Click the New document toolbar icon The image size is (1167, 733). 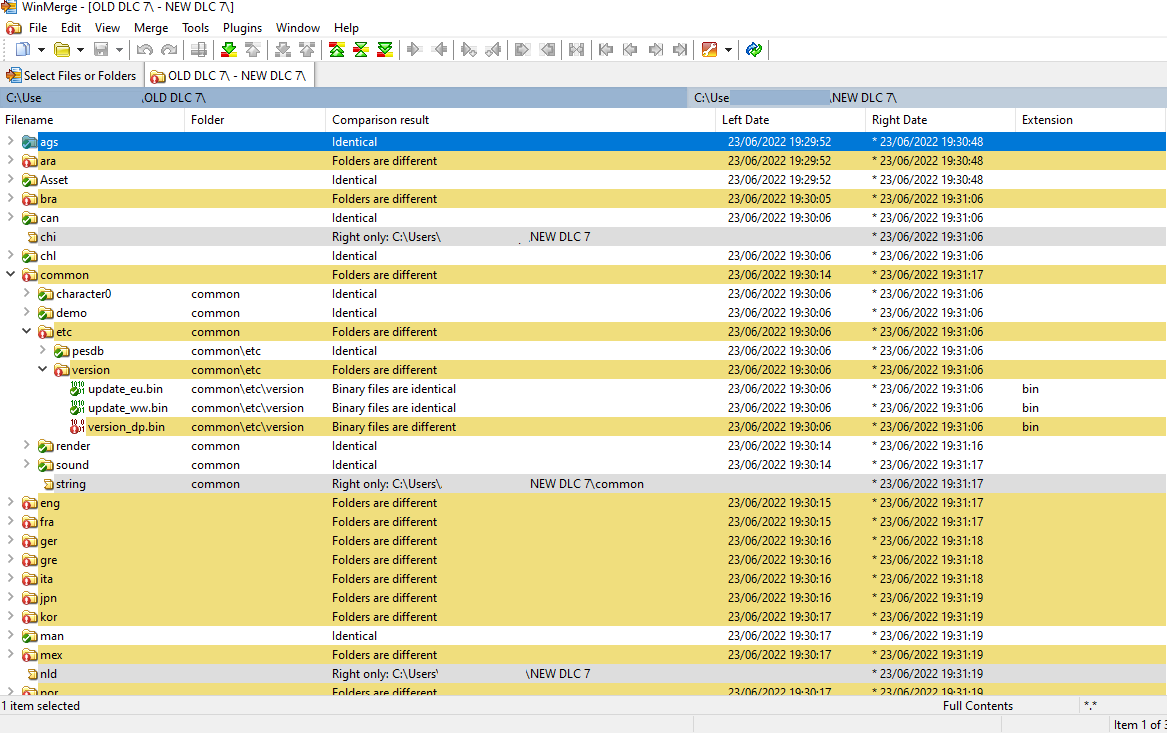coord(22,50)
